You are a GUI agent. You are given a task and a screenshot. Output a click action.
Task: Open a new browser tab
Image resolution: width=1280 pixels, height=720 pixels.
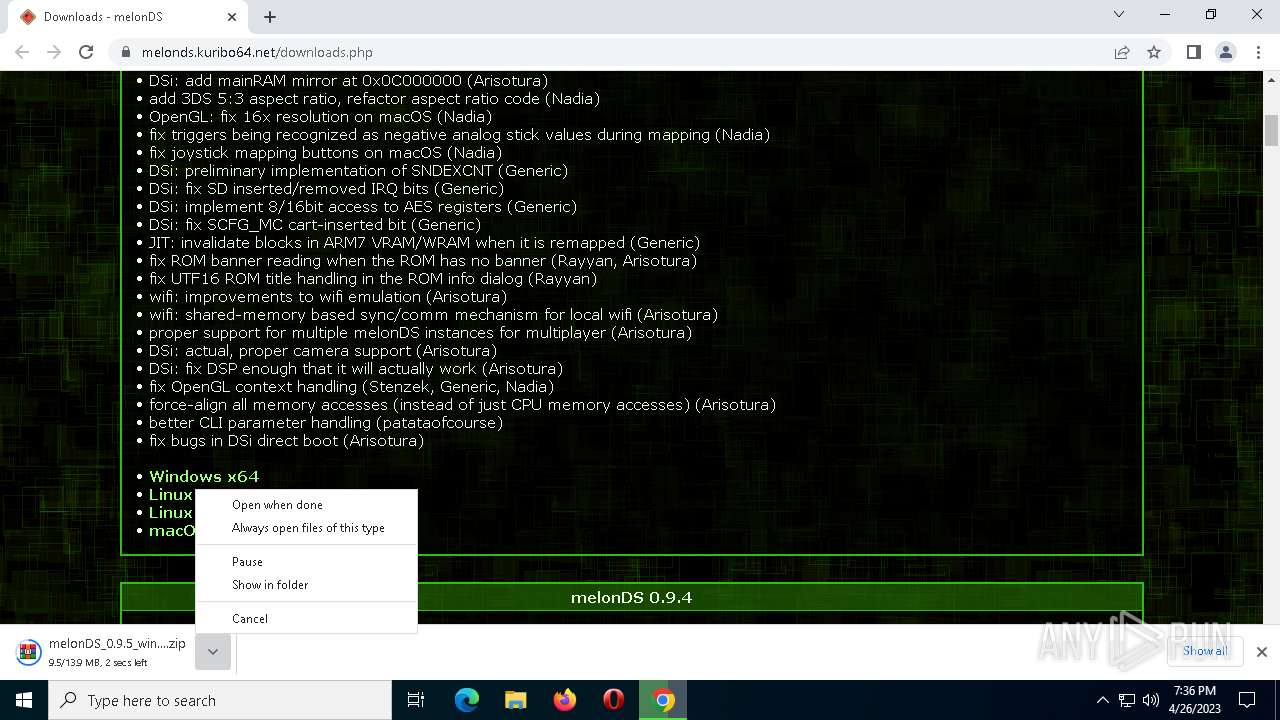point(270,17)
